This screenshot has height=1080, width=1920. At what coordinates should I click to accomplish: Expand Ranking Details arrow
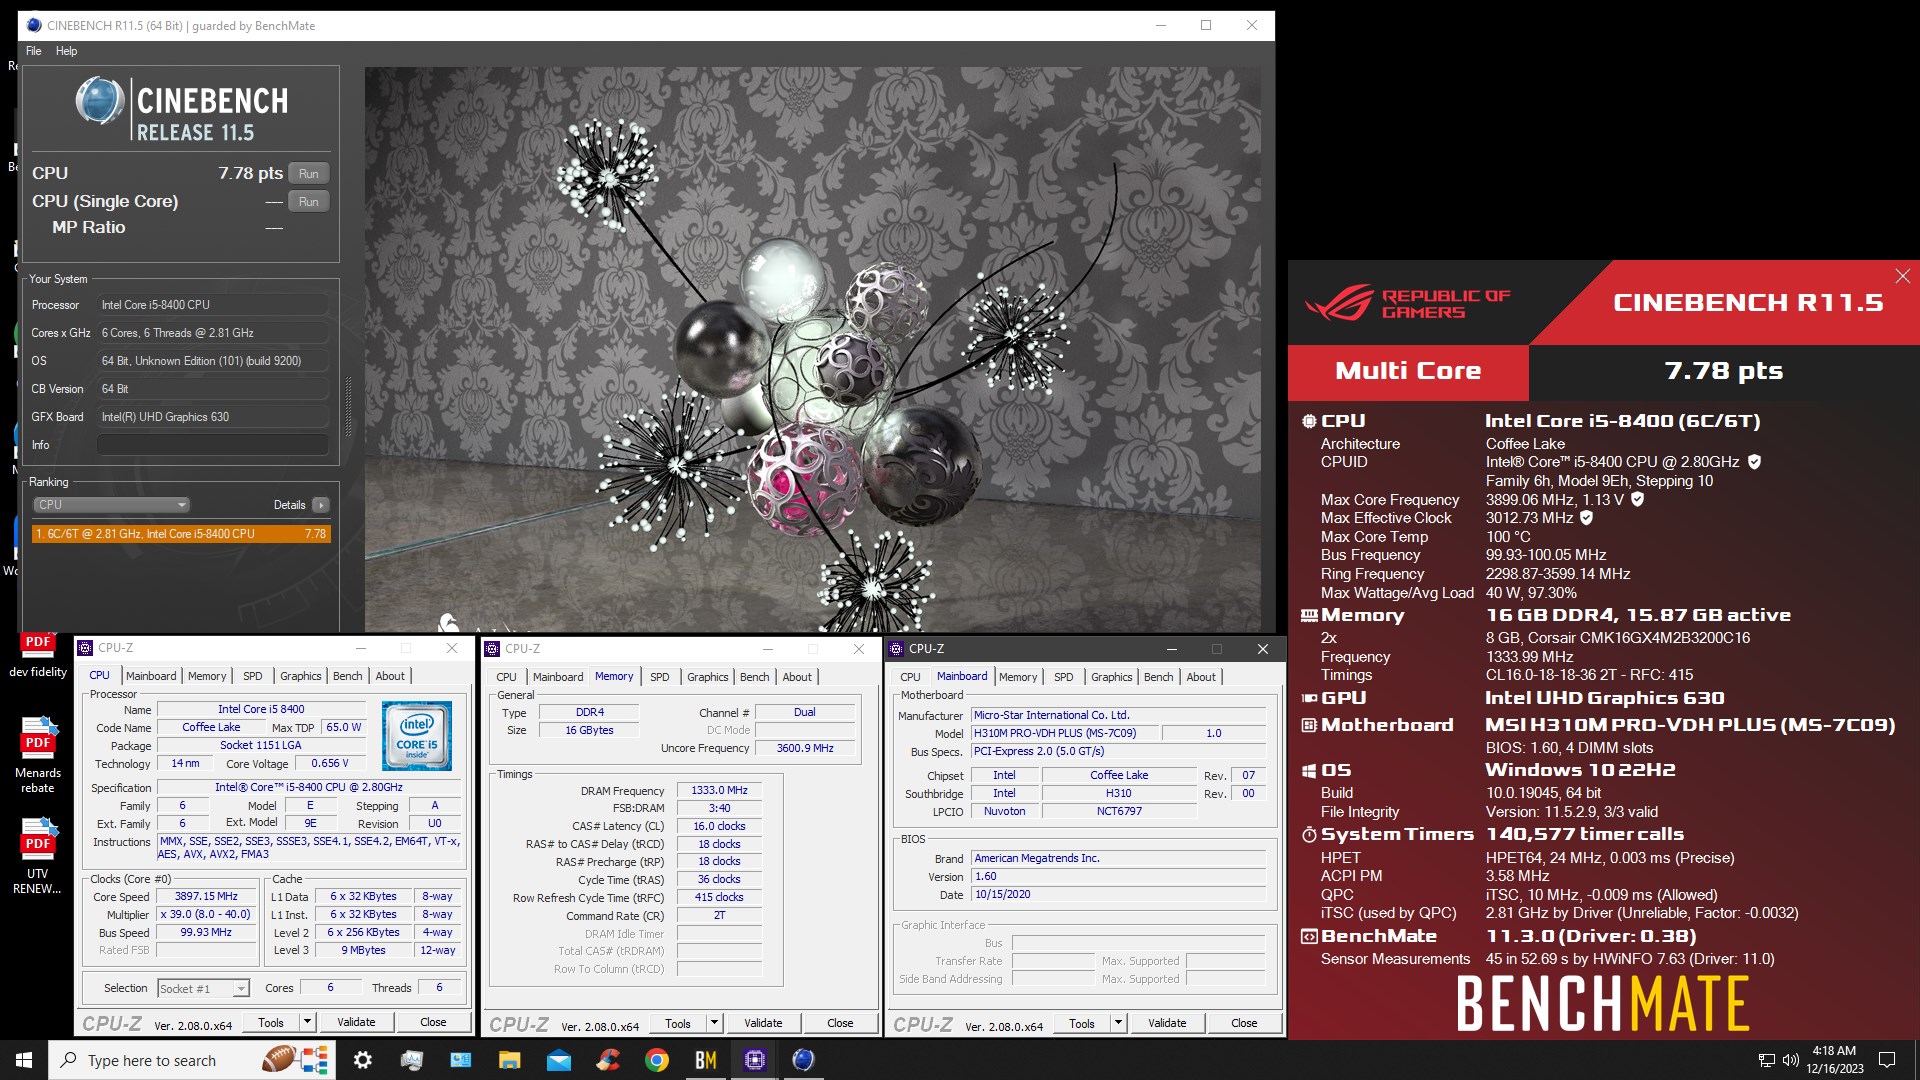point(321,505)
